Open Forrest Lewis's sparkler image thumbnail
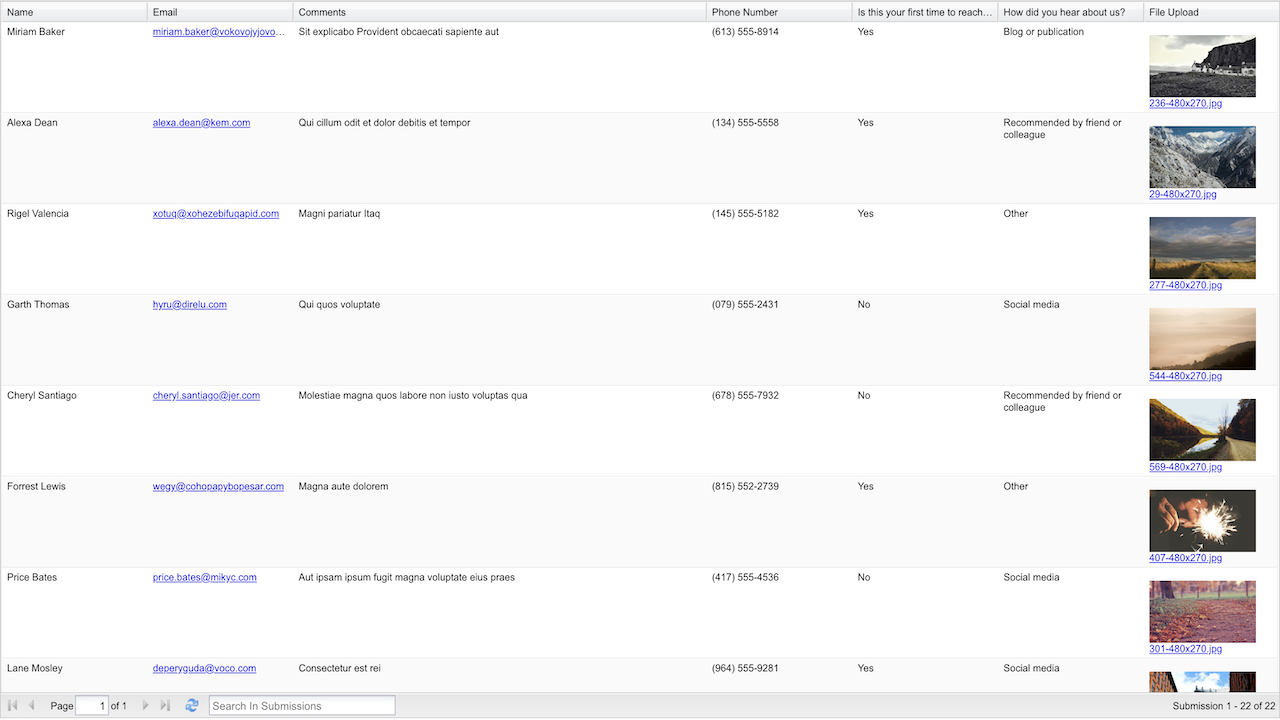The image size is (1280, 720). click(x=1202, y=520)
